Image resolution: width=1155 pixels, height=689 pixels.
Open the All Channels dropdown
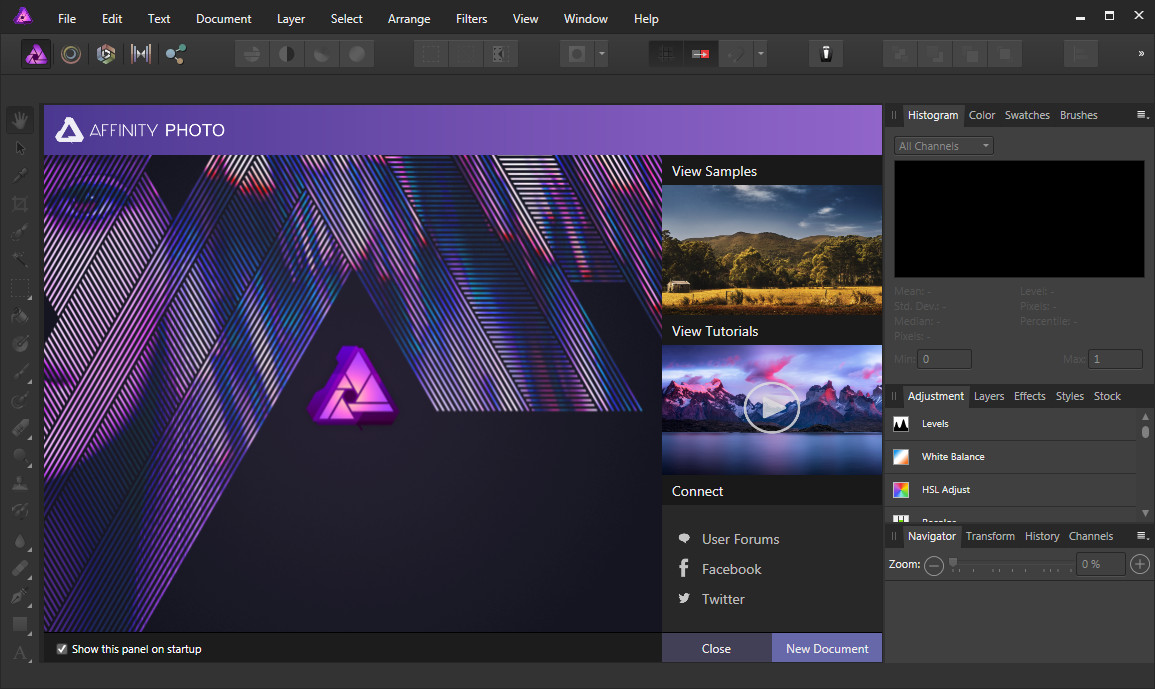(x=944, y=146)
